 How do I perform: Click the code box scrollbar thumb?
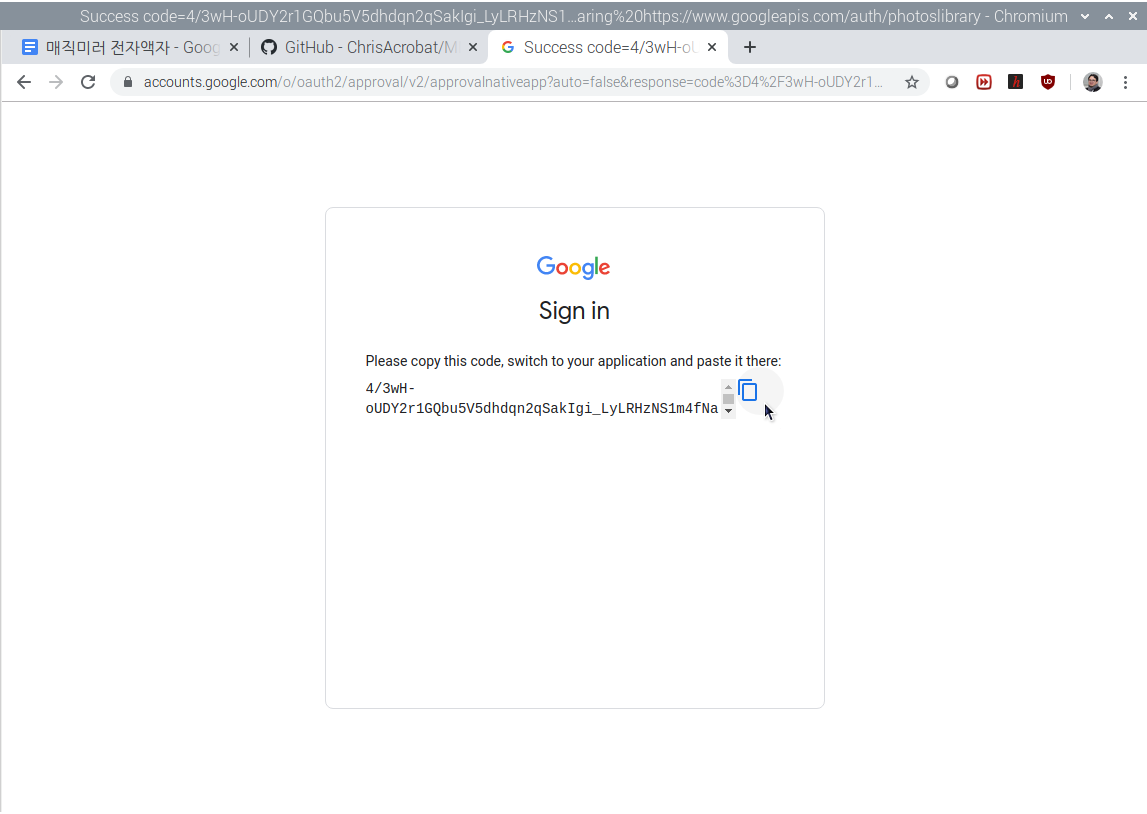(728, 399)
